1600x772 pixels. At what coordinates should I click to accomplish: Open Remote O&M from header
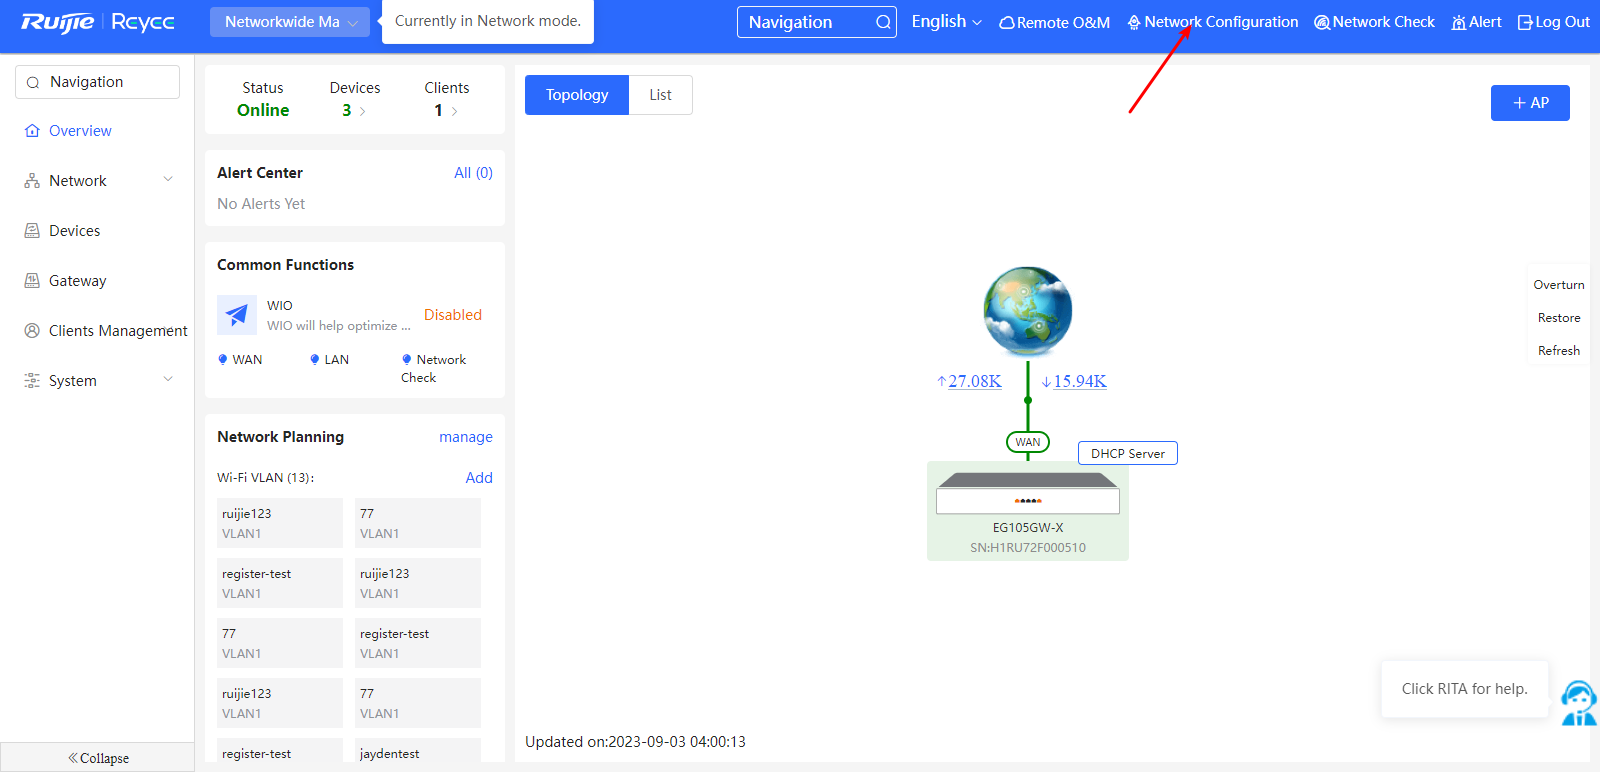(x=1054, y=22)
